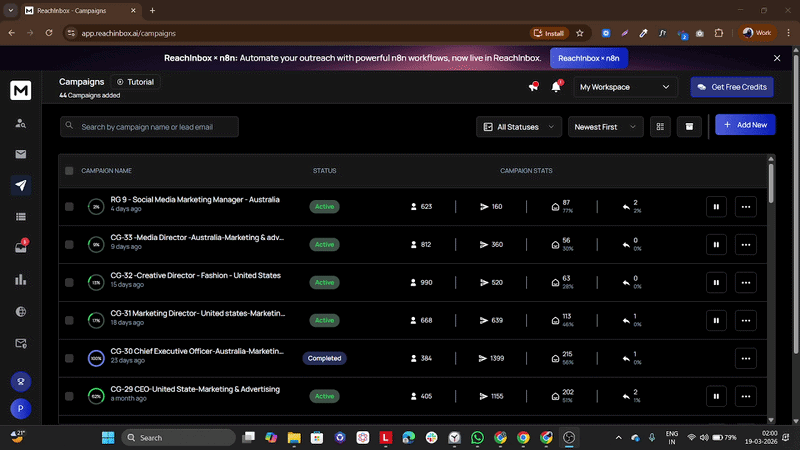The width and height of the screenshot is (800, 450).
Task: Open the email accounts envelope sidebar icon
Action: [x=20, y=154]
